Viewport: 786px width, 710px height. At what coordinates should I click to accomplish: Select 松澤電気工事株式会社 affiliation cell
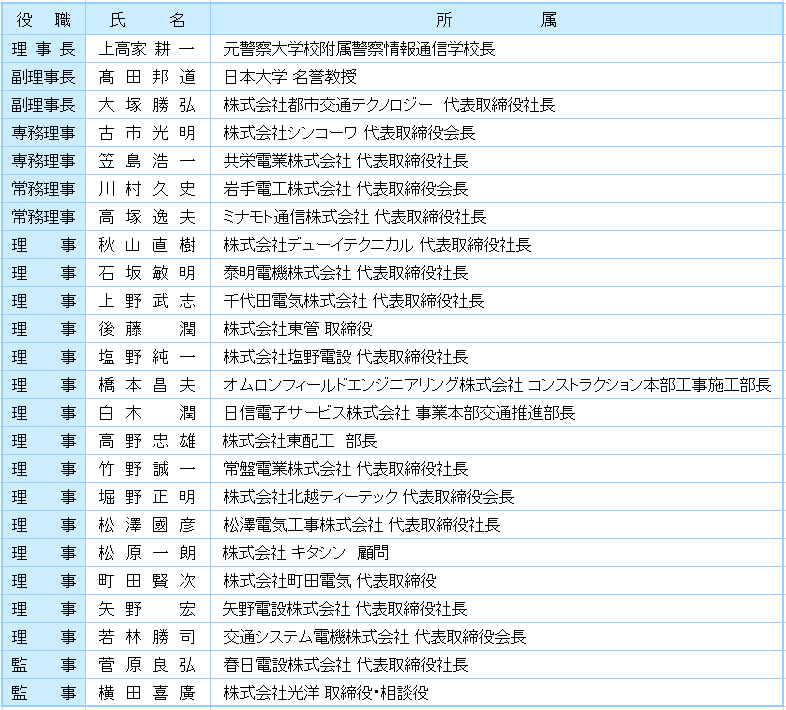(x=497, y=526)
